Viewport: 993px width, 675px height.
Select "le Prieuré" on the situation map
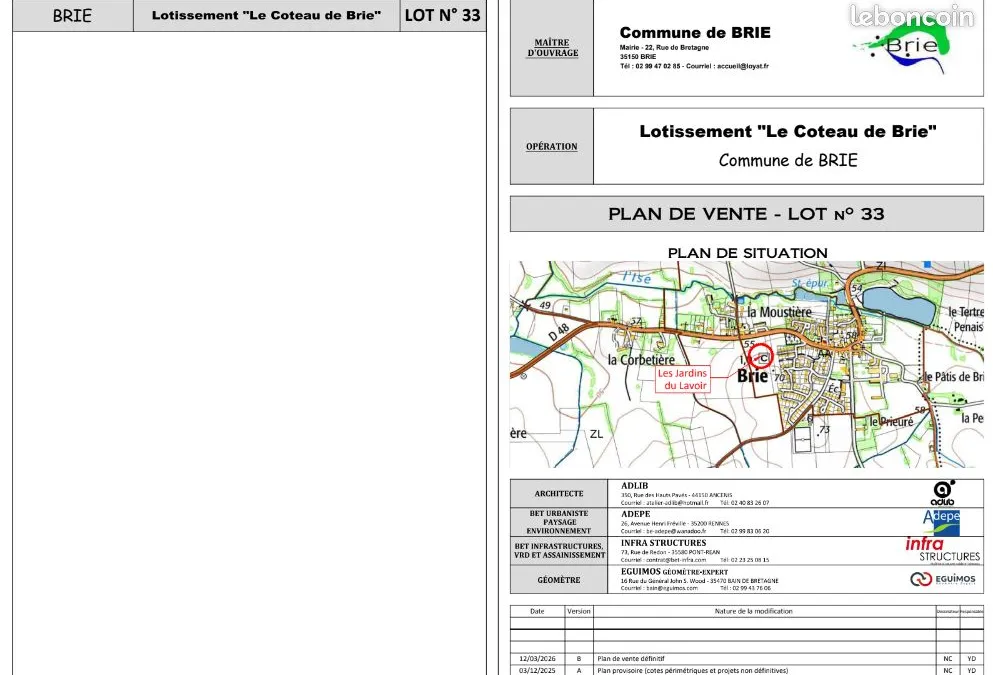tap(891, 421)
